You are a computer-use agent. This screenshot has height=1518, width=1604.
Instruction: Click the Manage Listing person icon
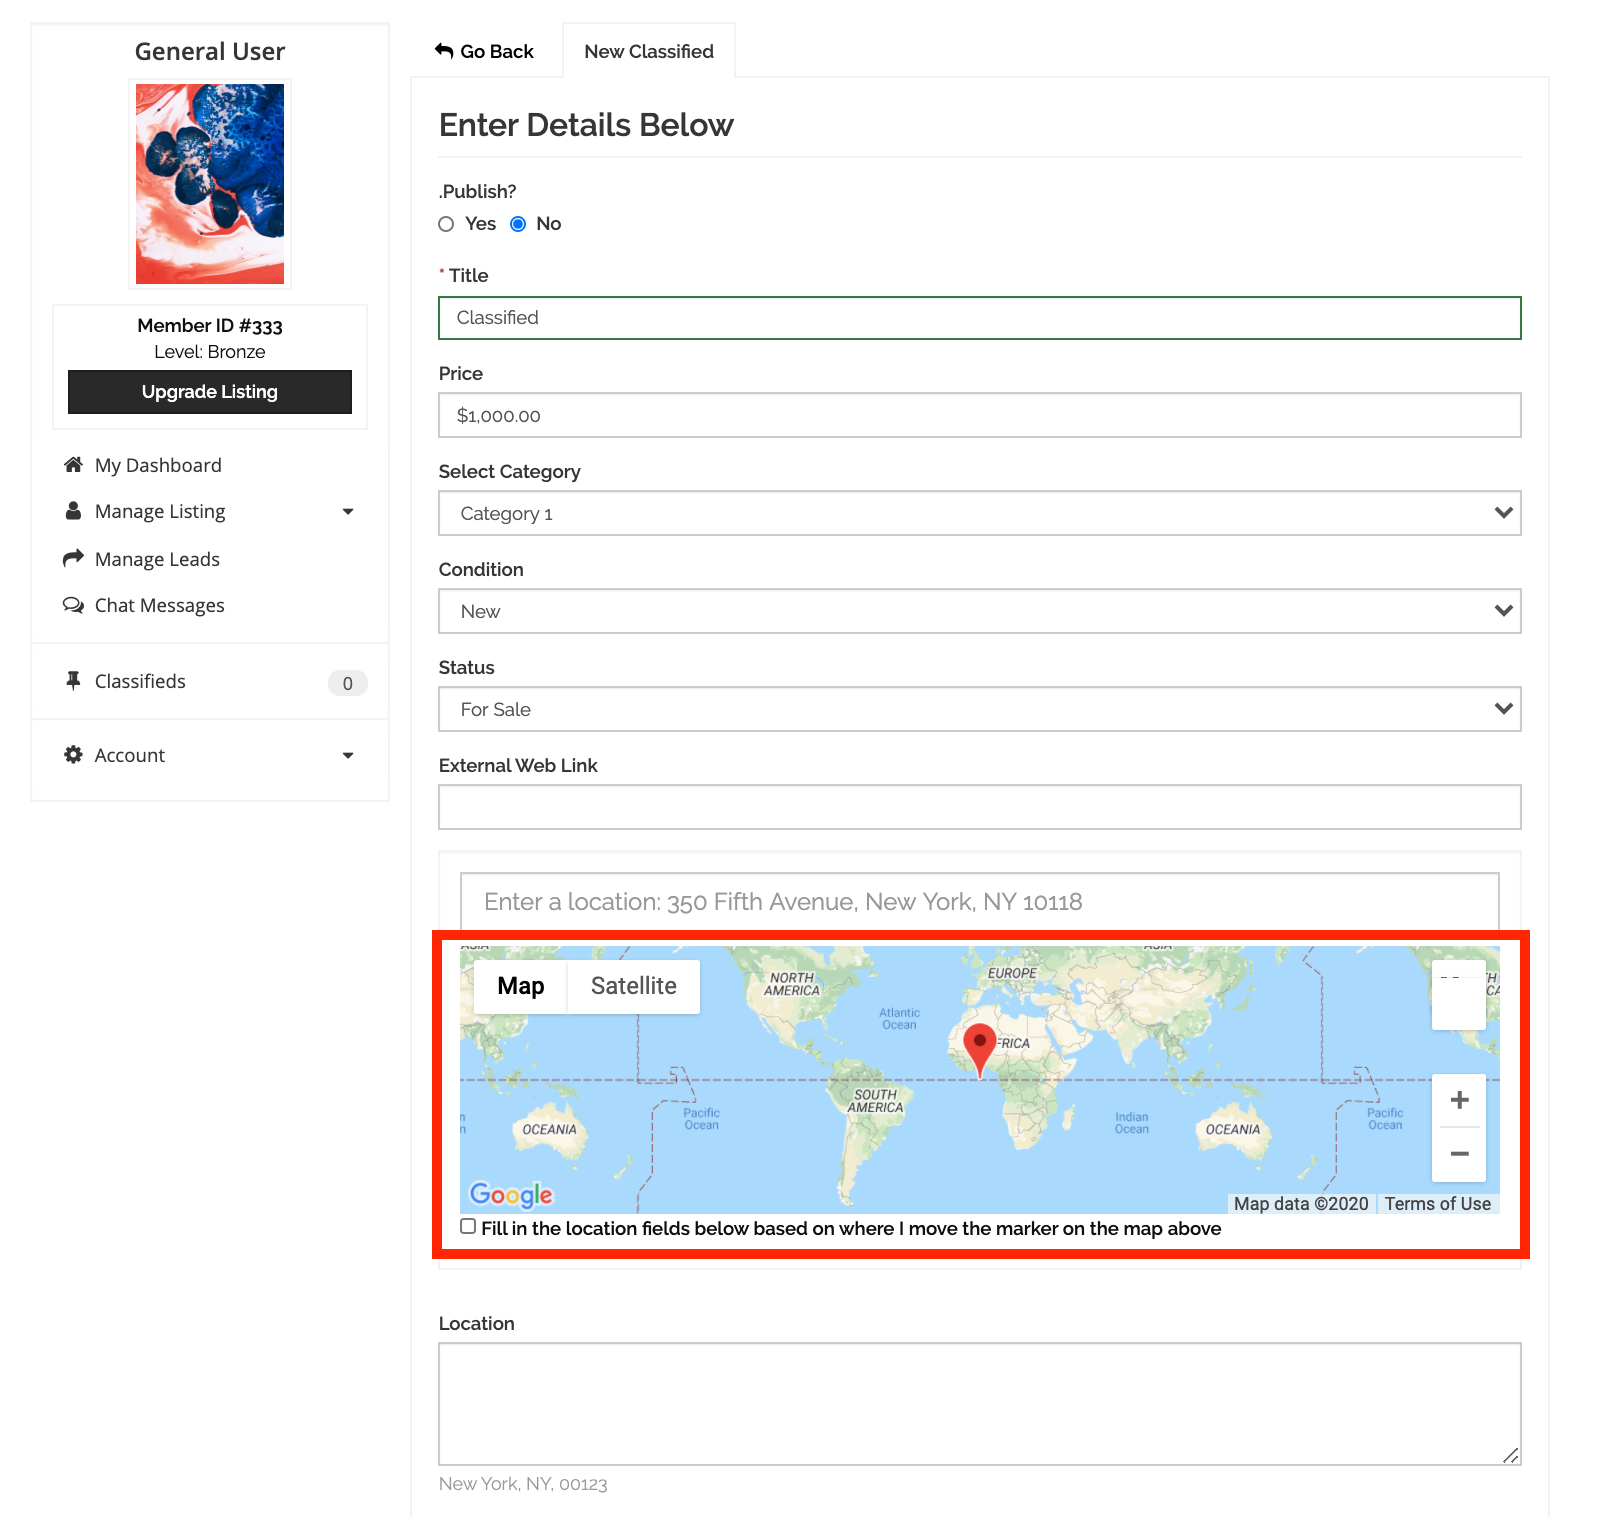click(72, 510)
